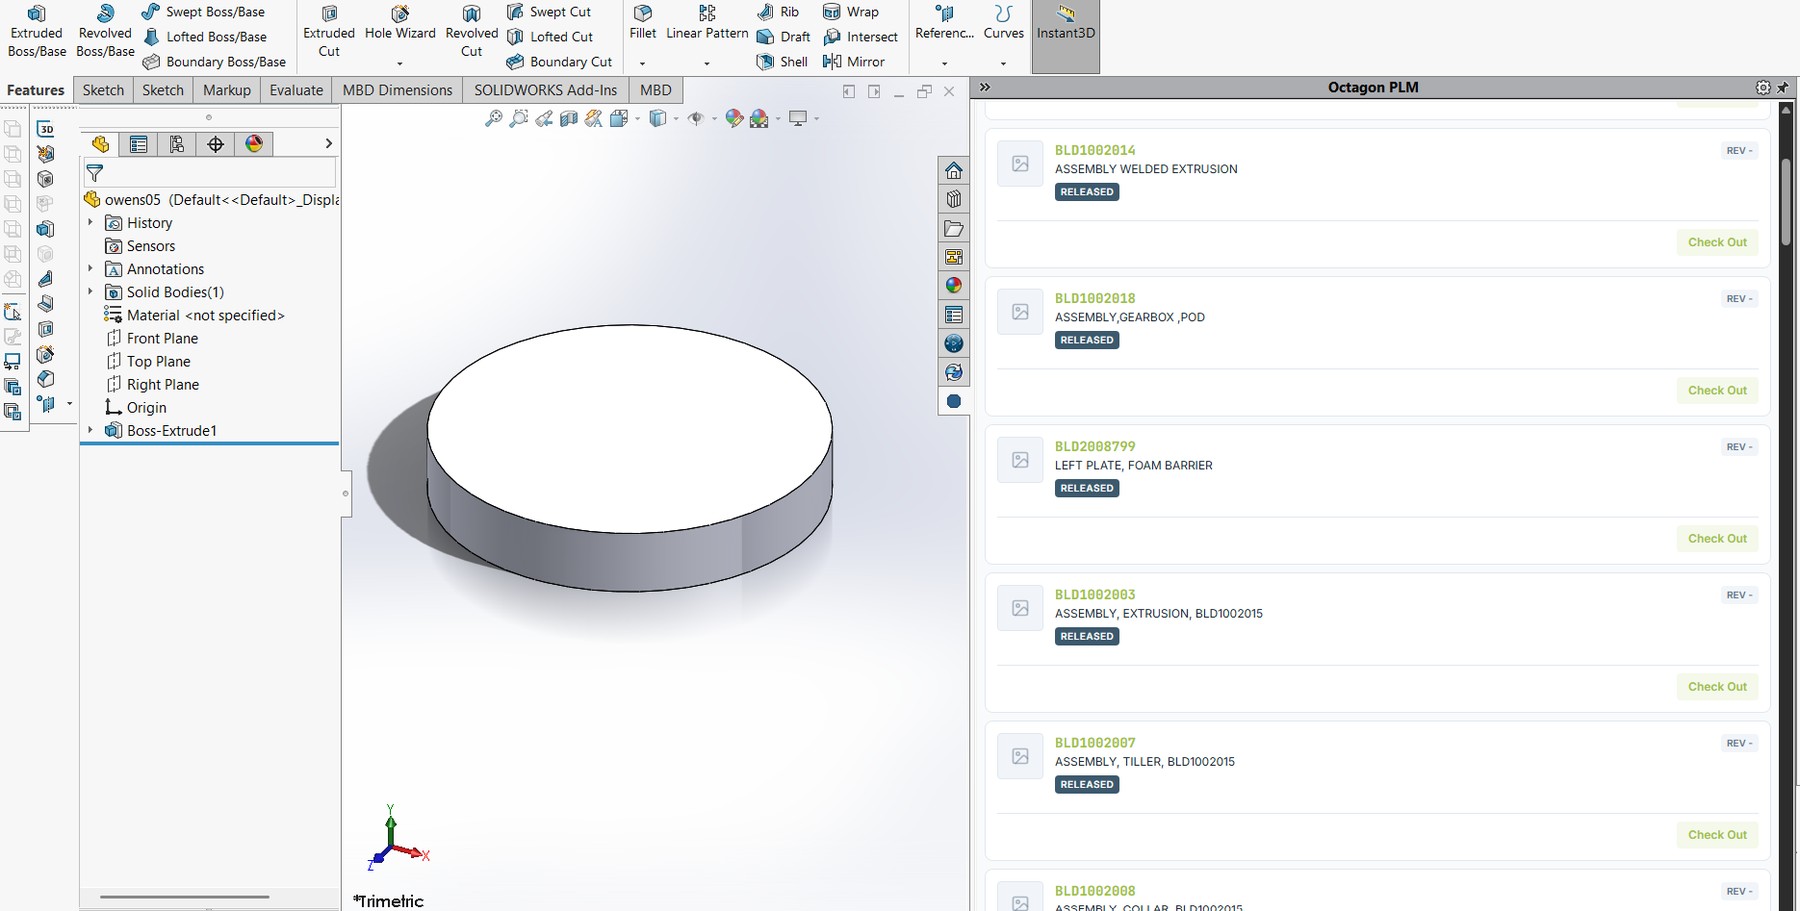Switch to SOLIDWORKS Add-Ins tab
Image resolution: width=1800 pixels, height=911 pixels.
[x=546, y=90]
